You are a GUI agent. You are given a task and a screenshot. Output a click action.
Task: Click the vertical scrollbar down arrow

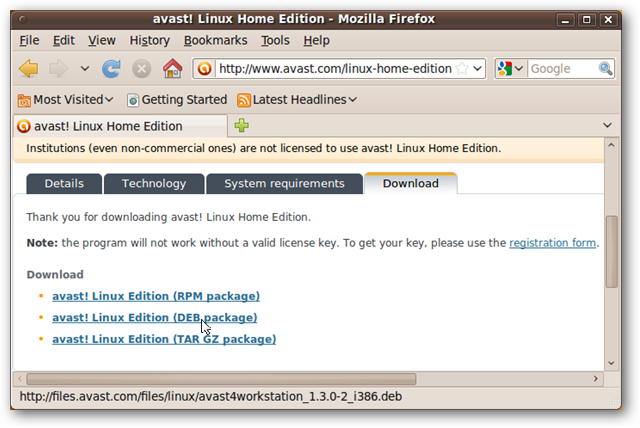tap(611, 363)
